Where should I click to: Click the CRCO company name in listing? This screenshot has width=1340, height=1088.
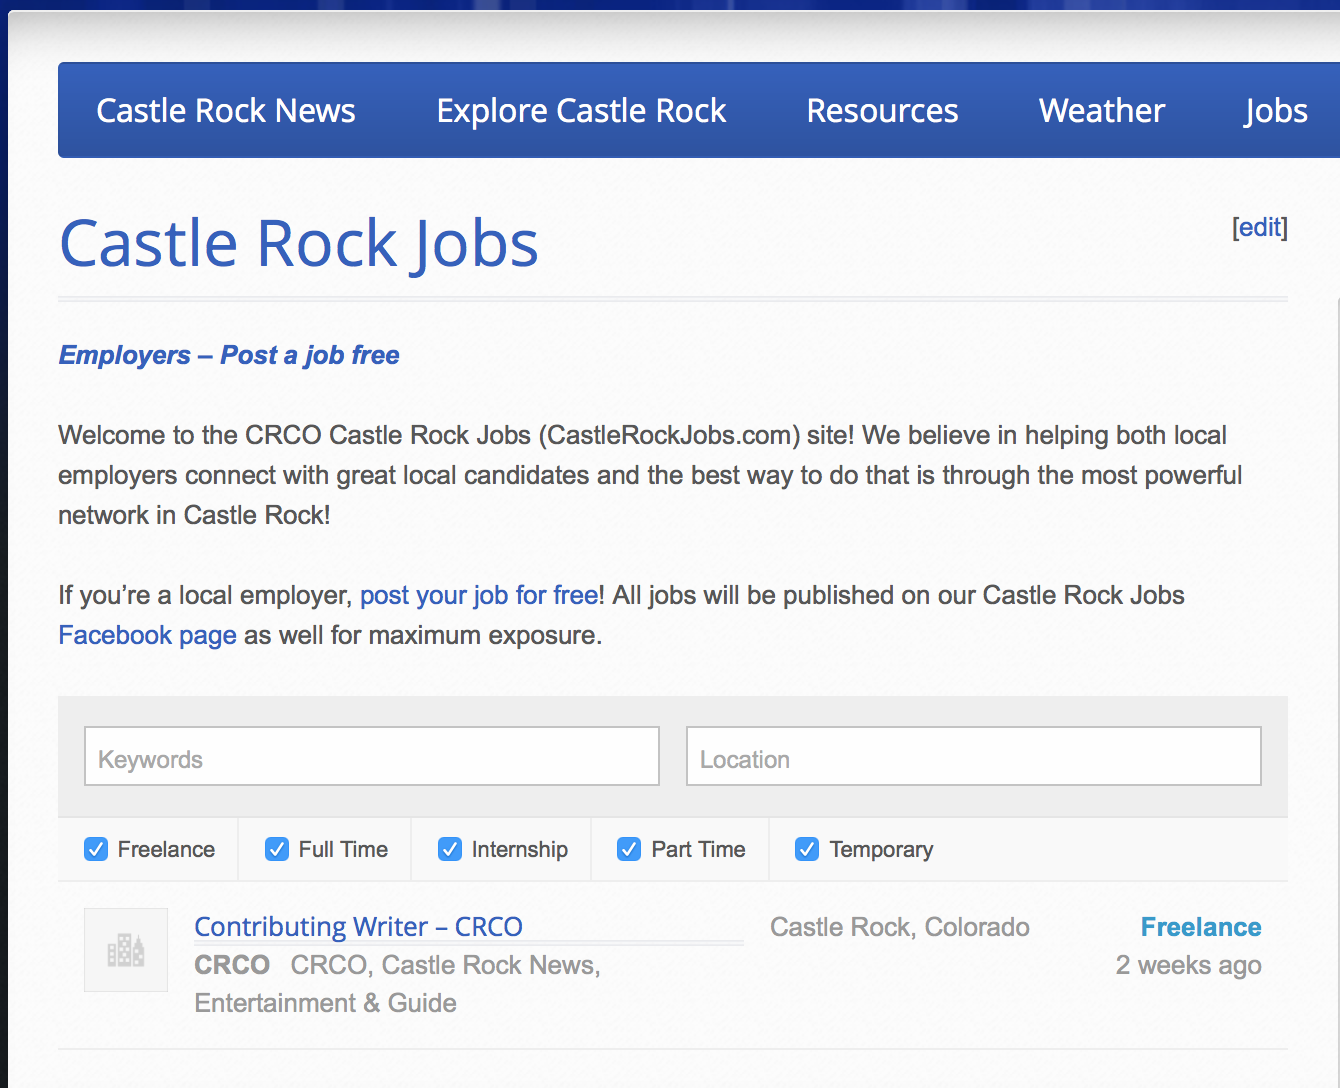(232, 965)
